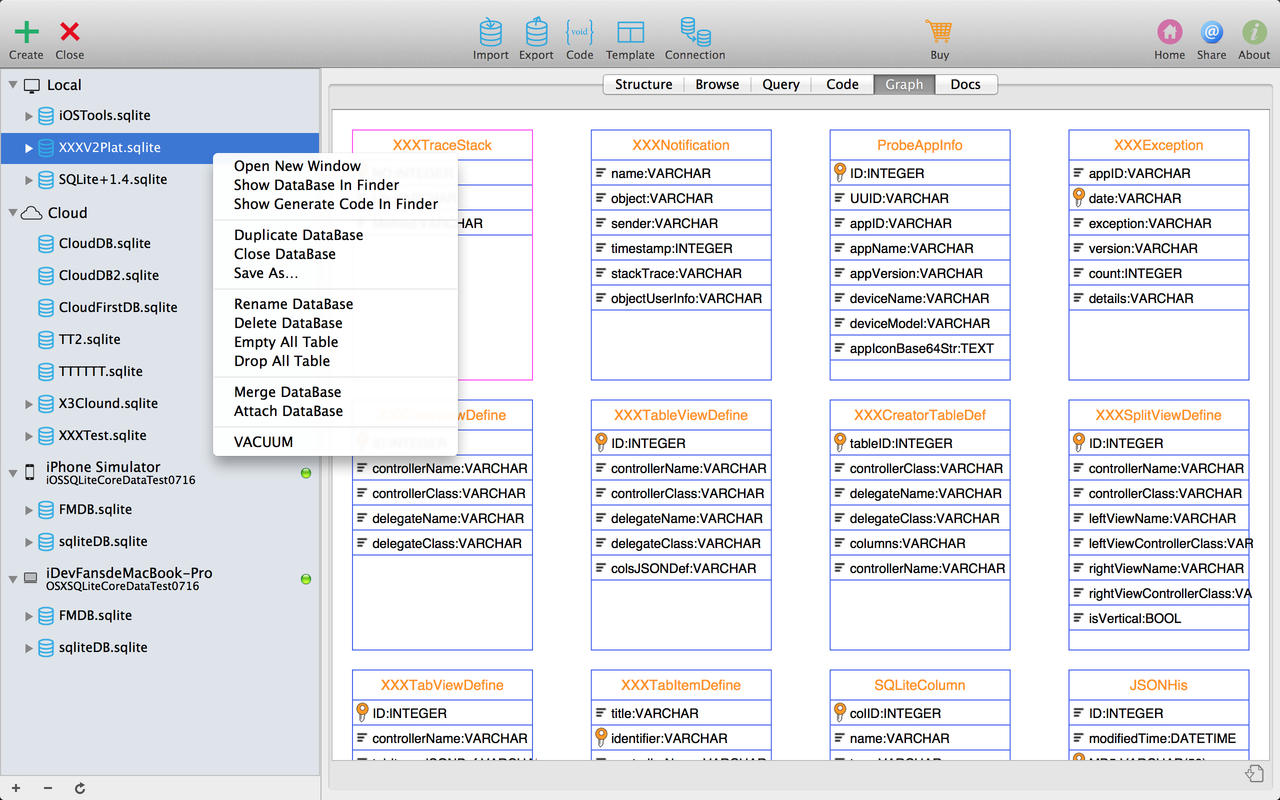
Task: Open the Code generator toolbar icon
Action: click(x=580, y=33)
